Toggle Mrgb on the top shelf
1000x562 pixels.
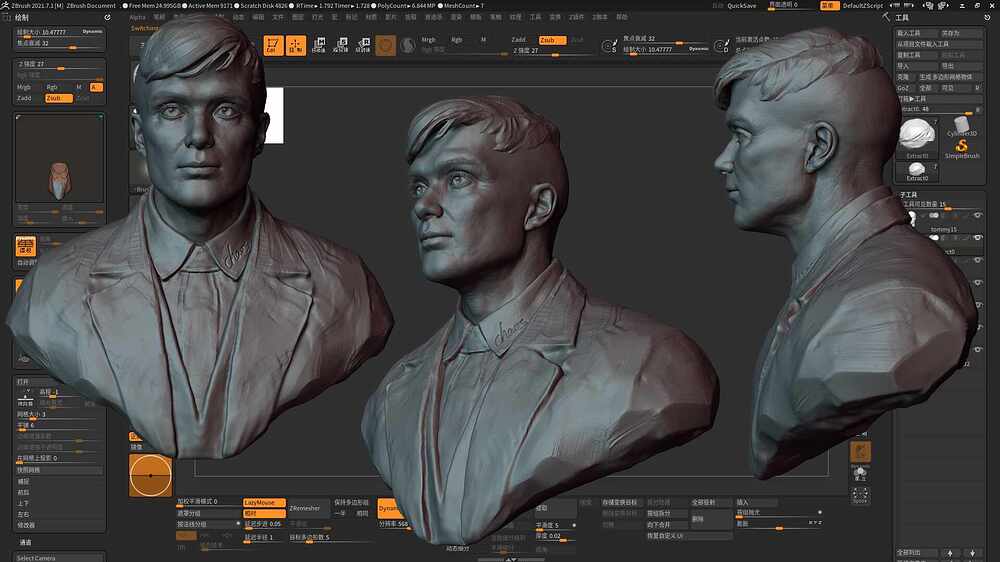[x=428, y=40]
